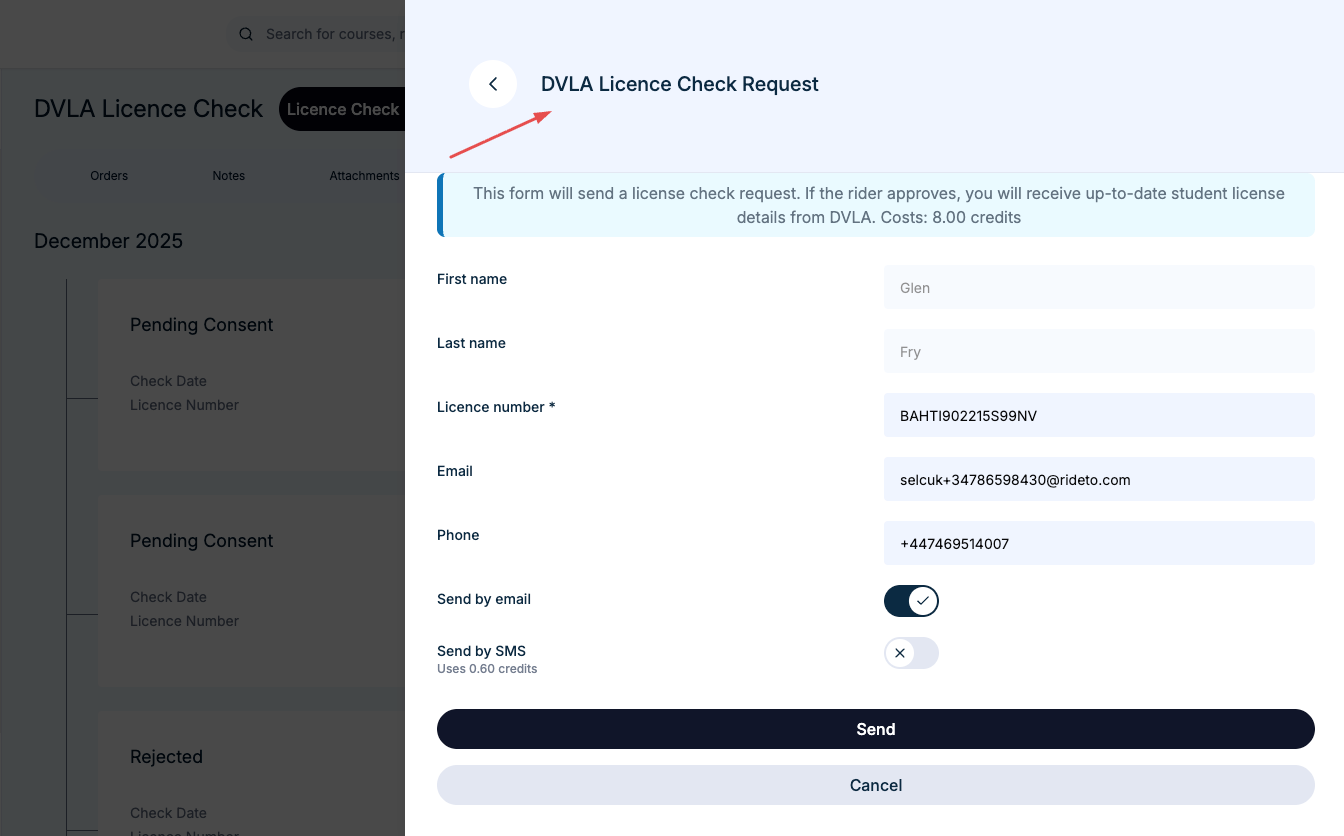Click the search magnifier icon
The image size is (1344, 836).
[245, 34]
